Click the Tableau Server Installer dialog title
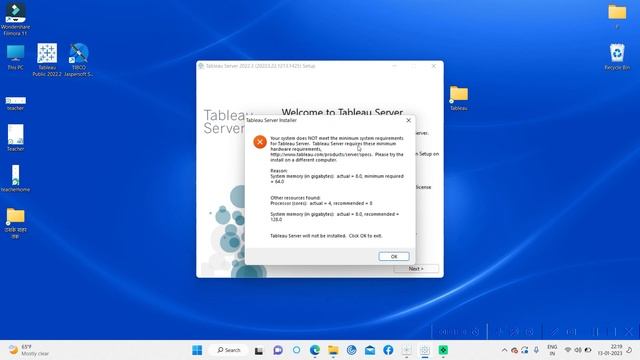The width and height of the screenshot is (640, 360). point(271,120)
